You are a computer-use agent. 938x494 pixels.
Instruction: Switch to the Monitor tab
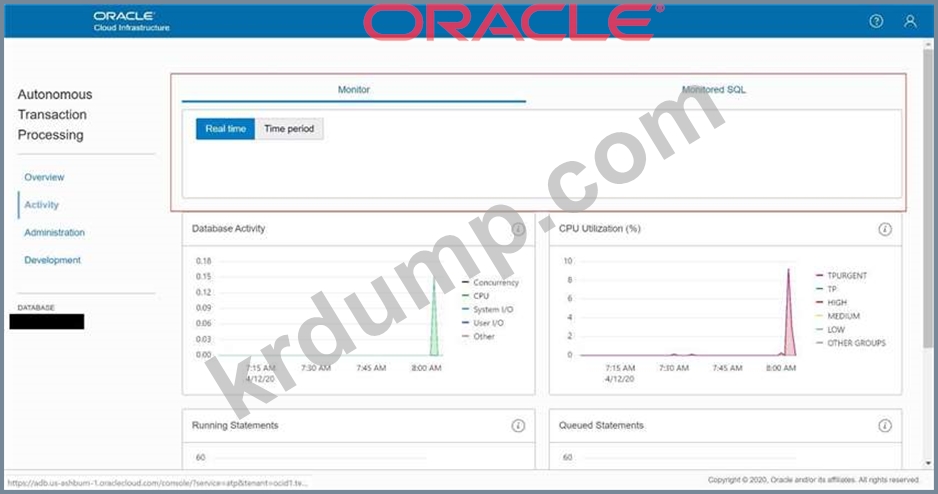click(354, 90)
